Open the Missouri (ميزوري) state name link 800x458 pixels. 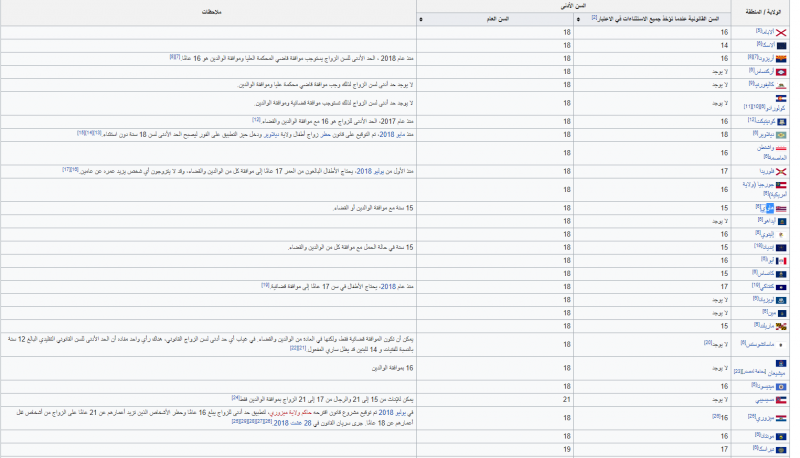pyautogui.click(x=765, y=418)
